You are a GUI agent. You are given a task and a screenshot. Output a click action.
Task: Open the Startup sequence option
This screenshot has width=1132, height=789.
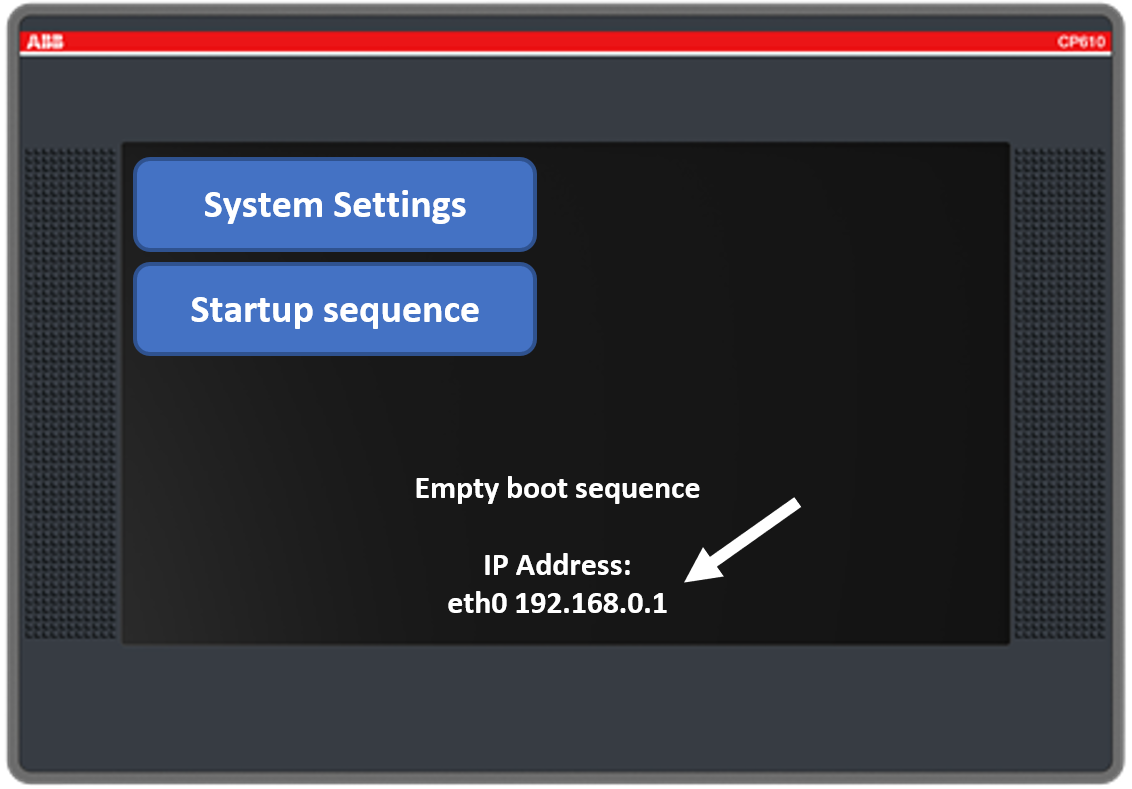(335, 309)
